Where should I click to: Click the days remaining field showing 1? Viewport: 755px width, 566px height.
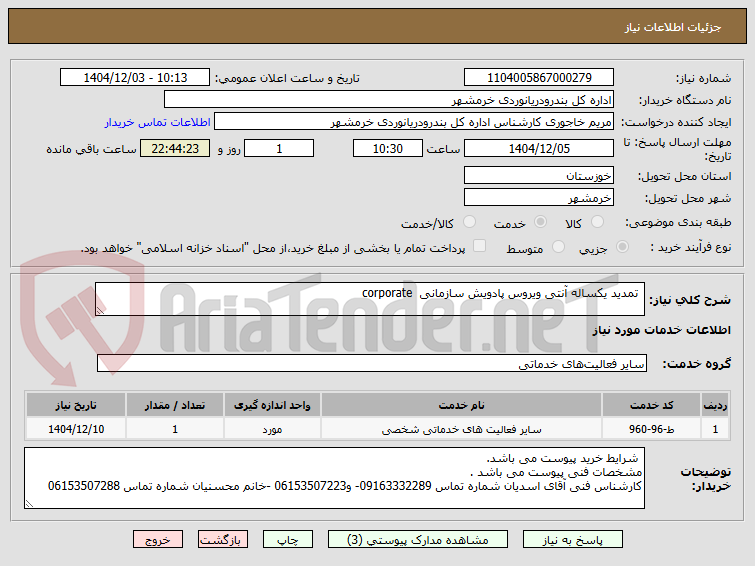pyautogui.click(x=279, y=148)
